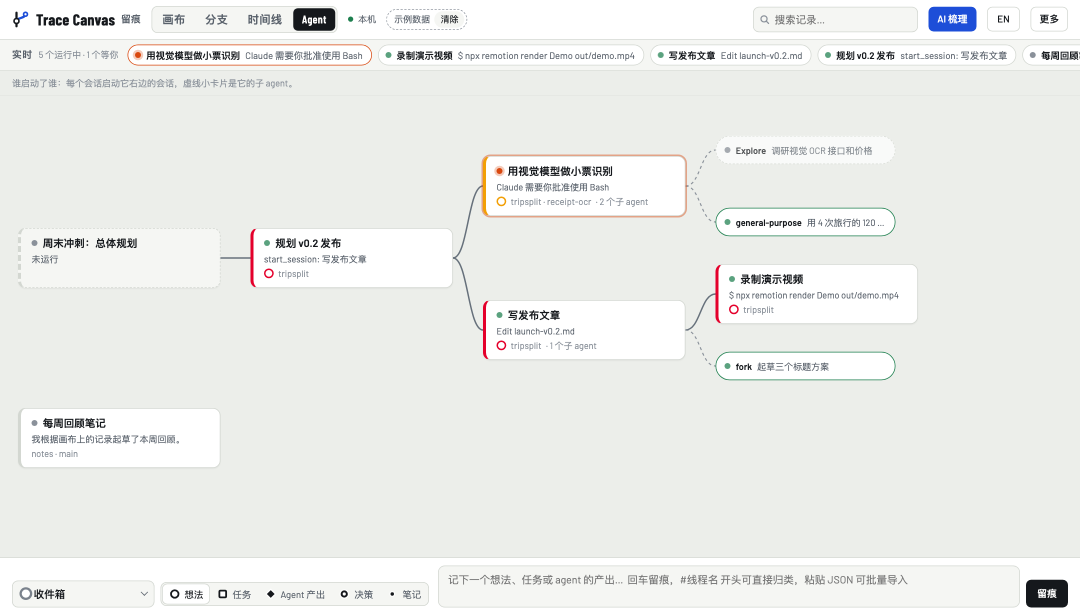Open the 每周回顾笔记 session card
This screenshot has width=1080, height=615.
click(x=120, y=438)
